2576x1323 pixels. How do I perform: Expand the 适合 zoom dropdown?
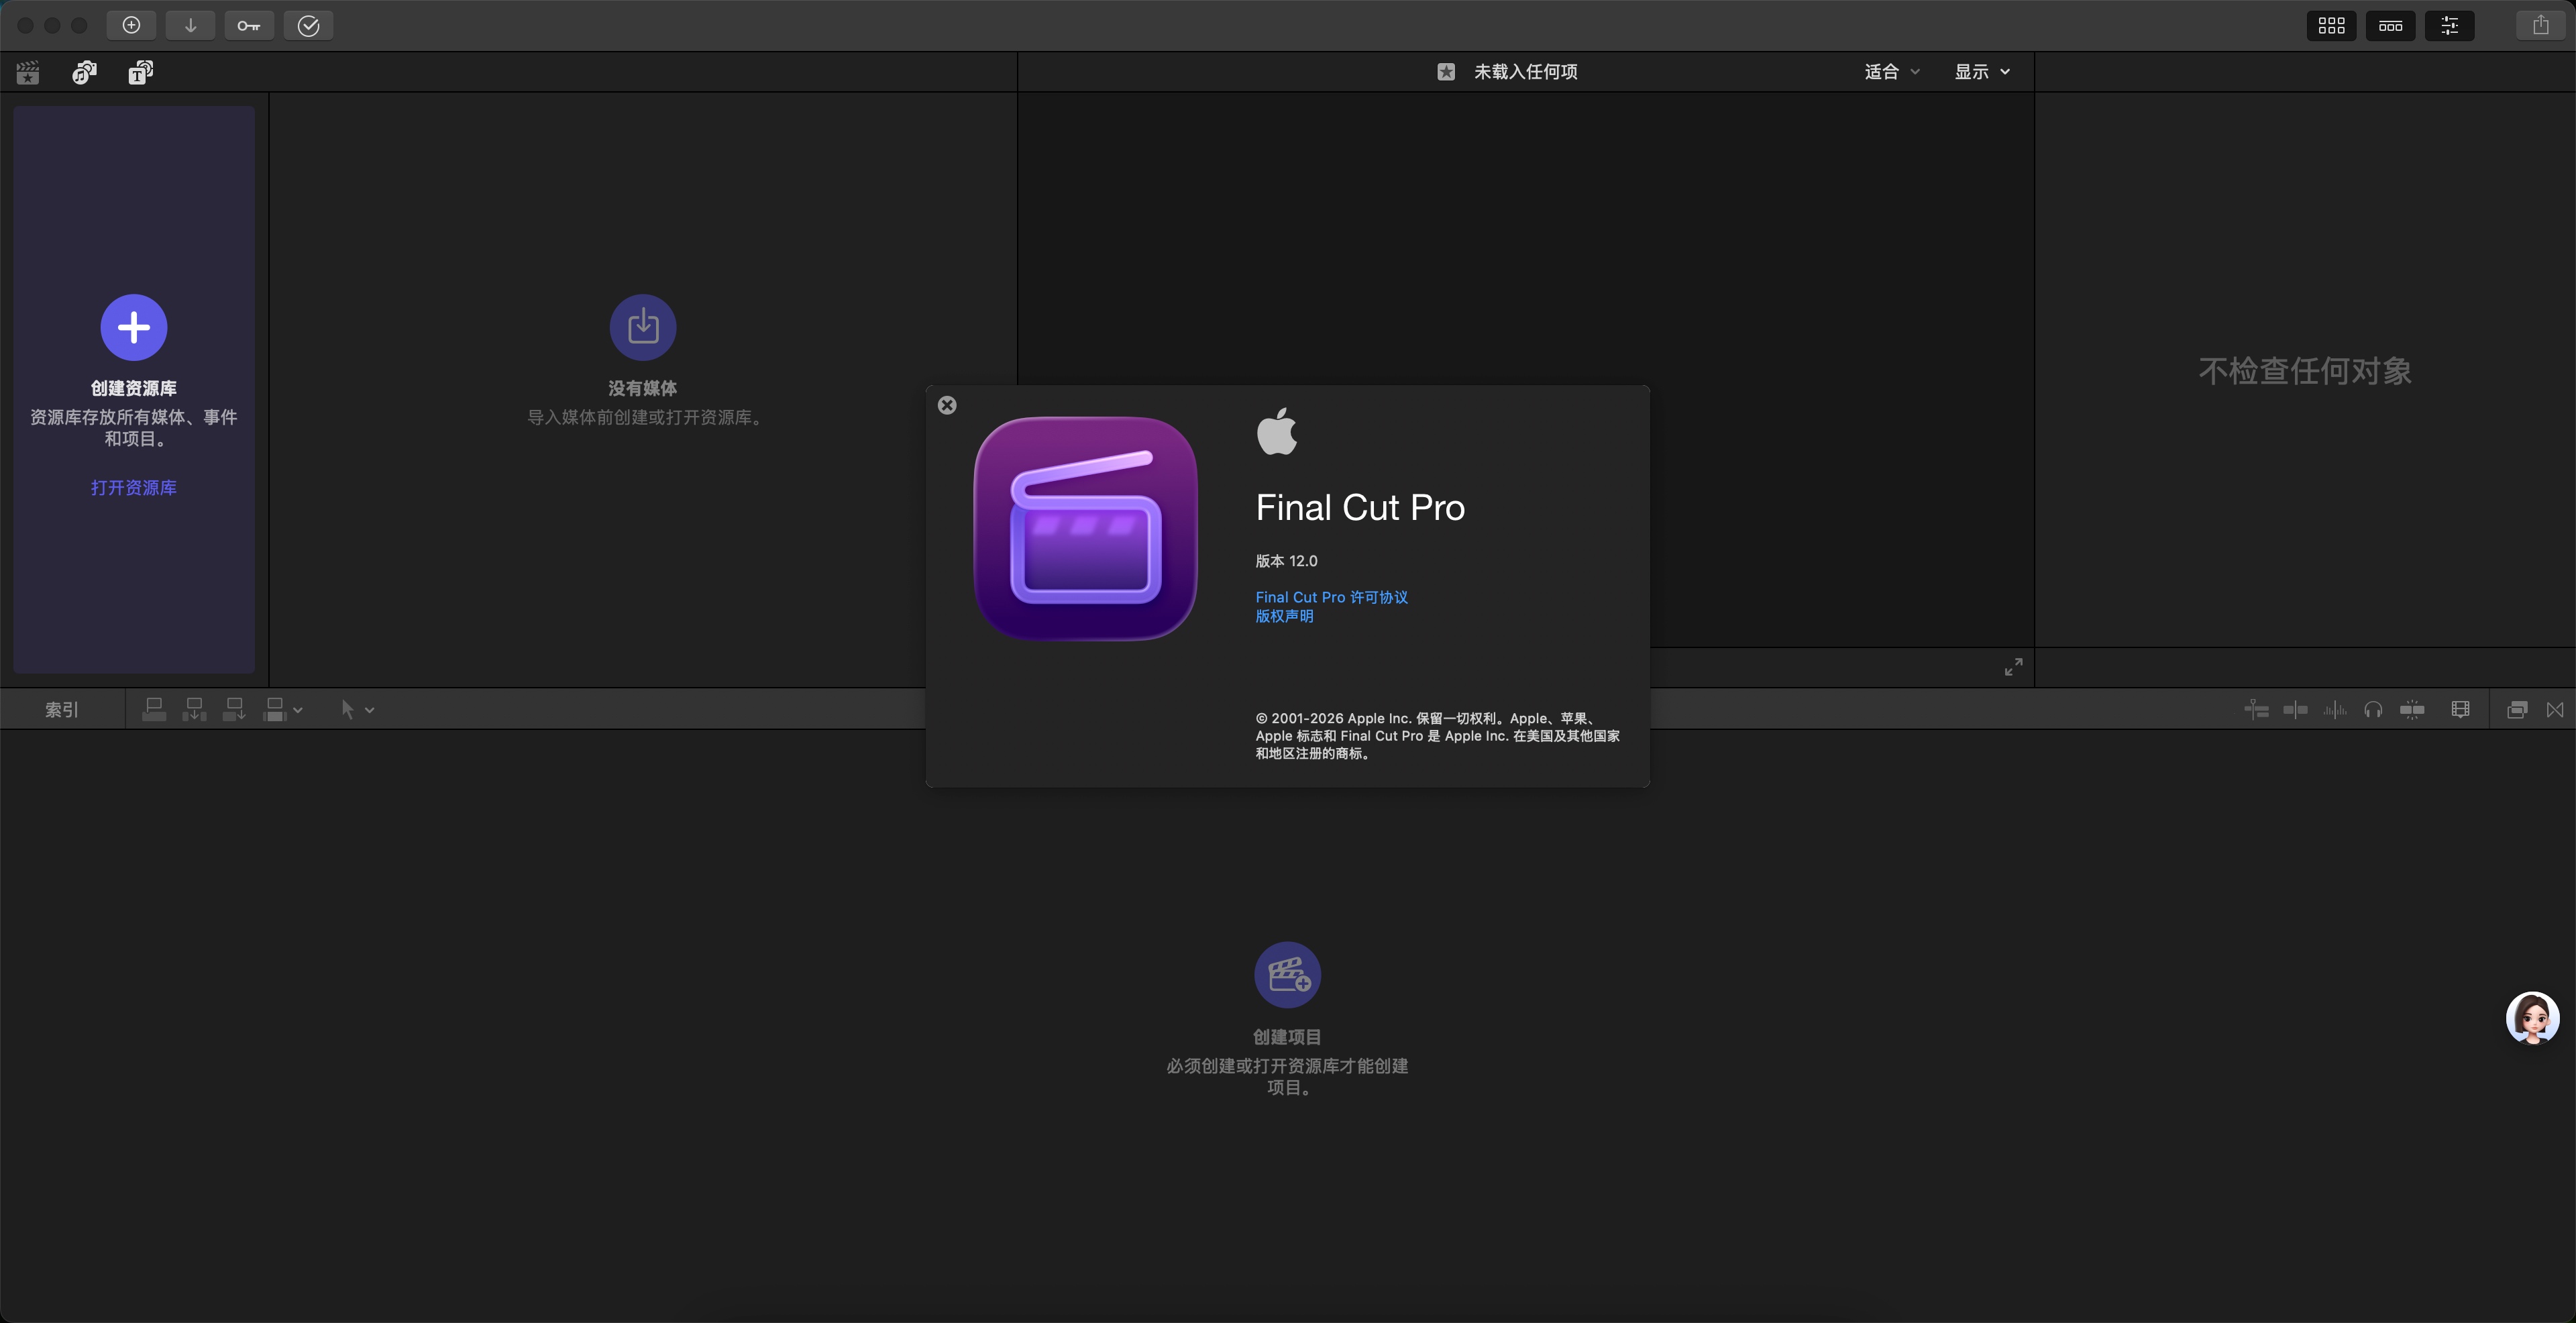click(1891, 72)
